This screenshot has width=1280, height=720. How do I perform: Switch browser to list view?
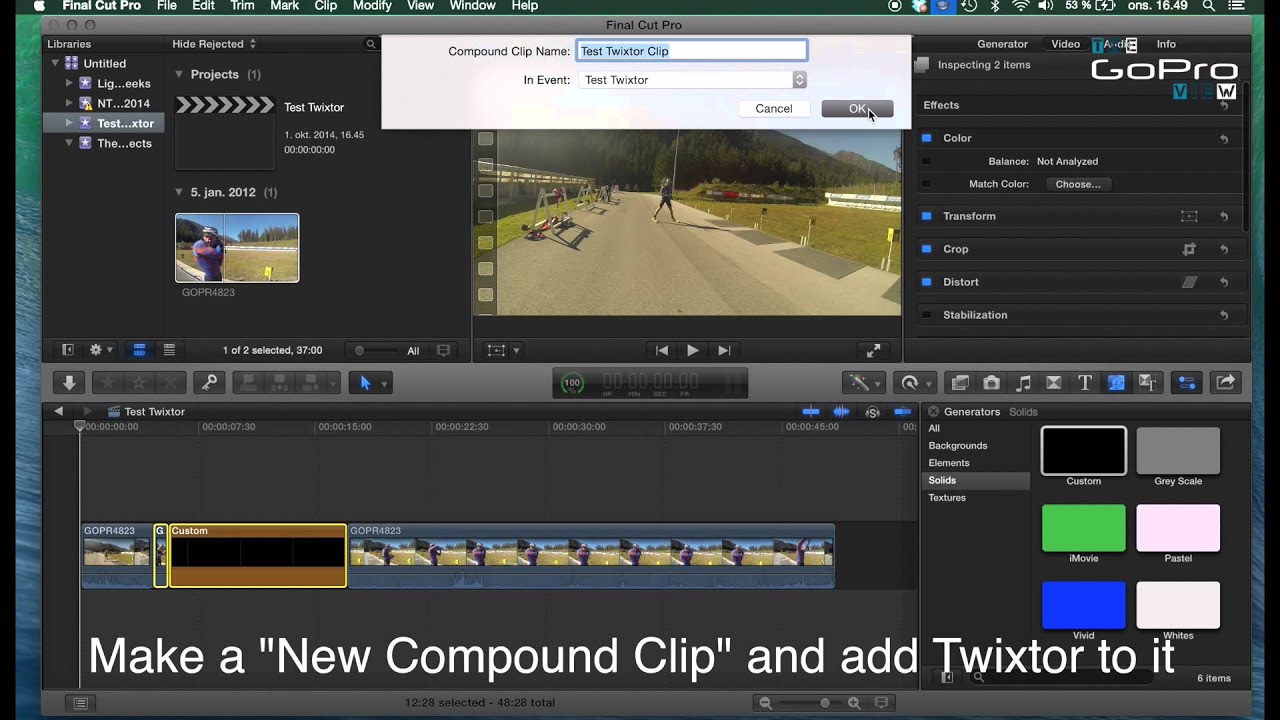169,350
